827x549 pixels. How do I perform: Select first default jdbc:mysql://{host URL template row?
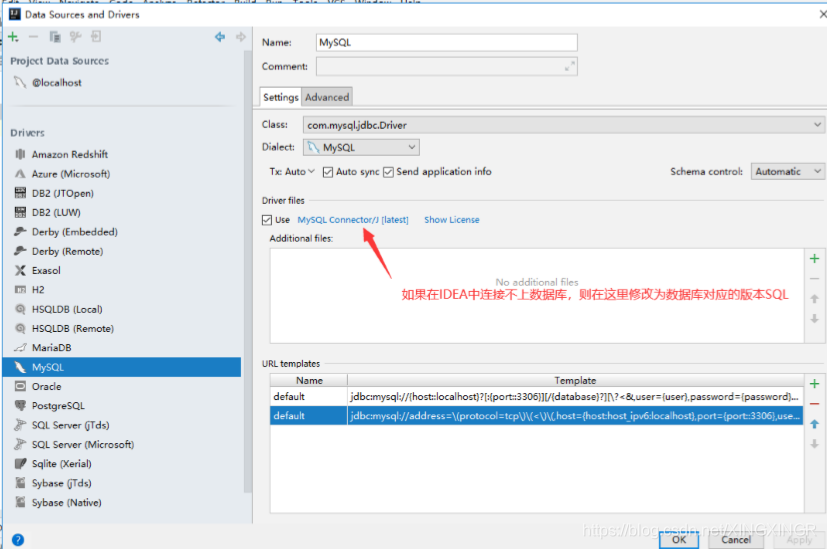click(x=537, y=397)
